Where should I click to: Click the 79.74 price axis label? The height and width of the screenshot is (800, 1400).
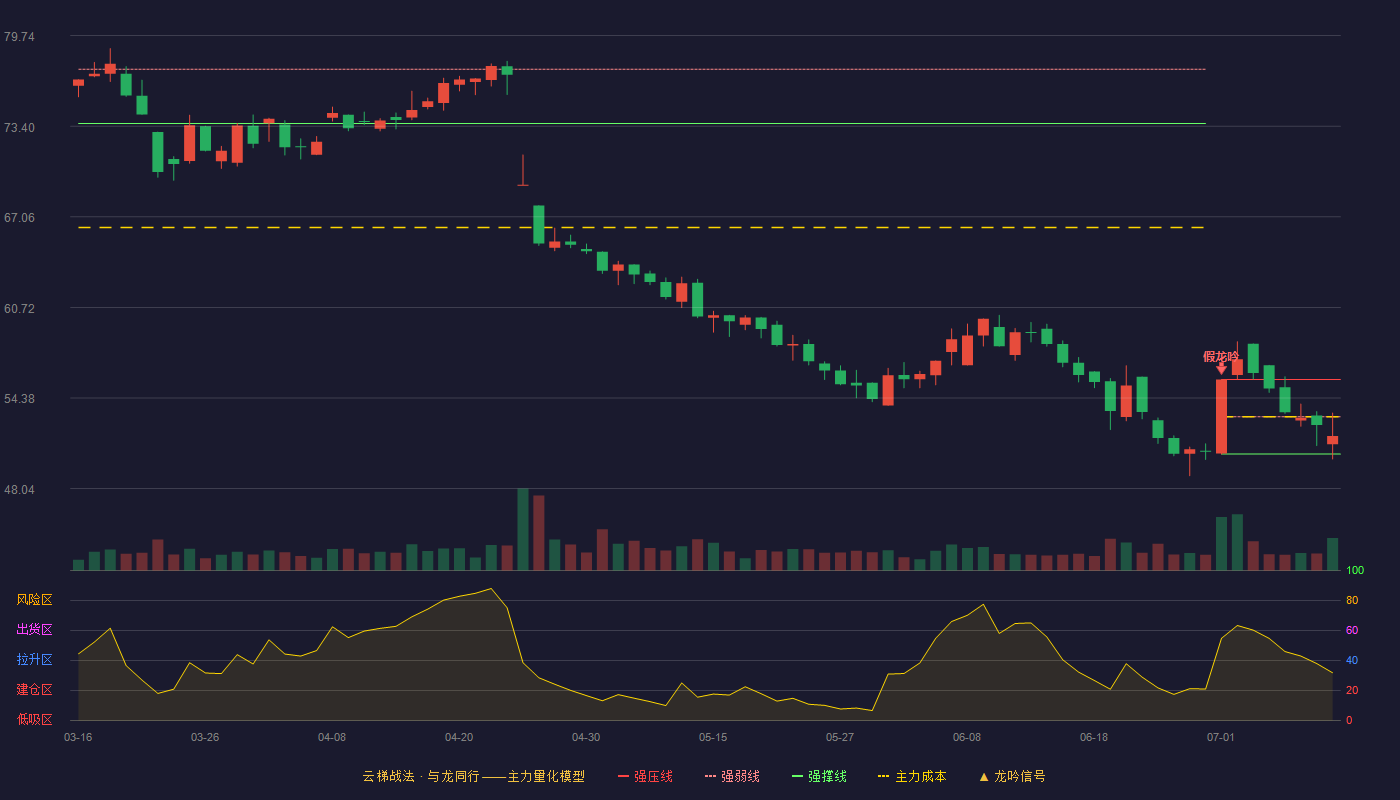tap(19, 37)
